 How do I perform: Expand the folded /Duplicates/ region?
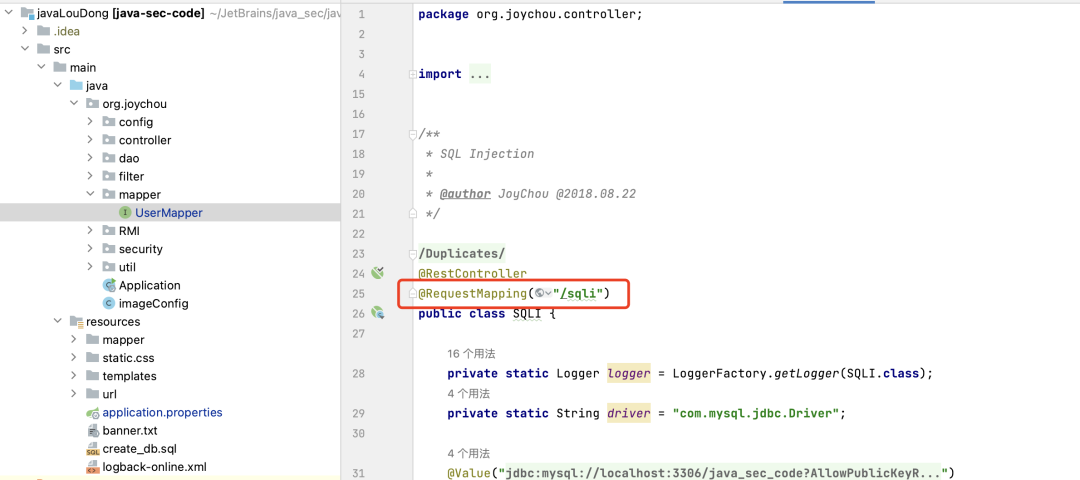(412, 253)
